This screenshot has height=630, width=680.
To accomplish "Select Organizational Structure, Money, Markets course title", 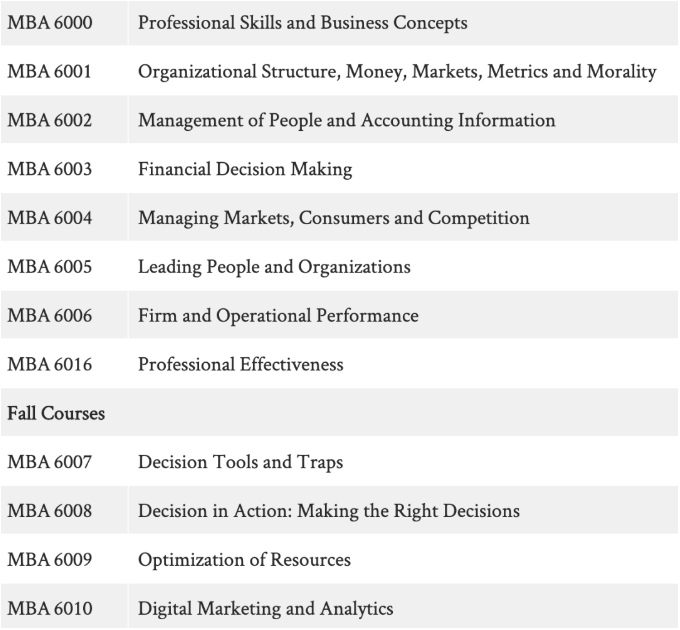I will pyautogui.click(x=397, y=72).
